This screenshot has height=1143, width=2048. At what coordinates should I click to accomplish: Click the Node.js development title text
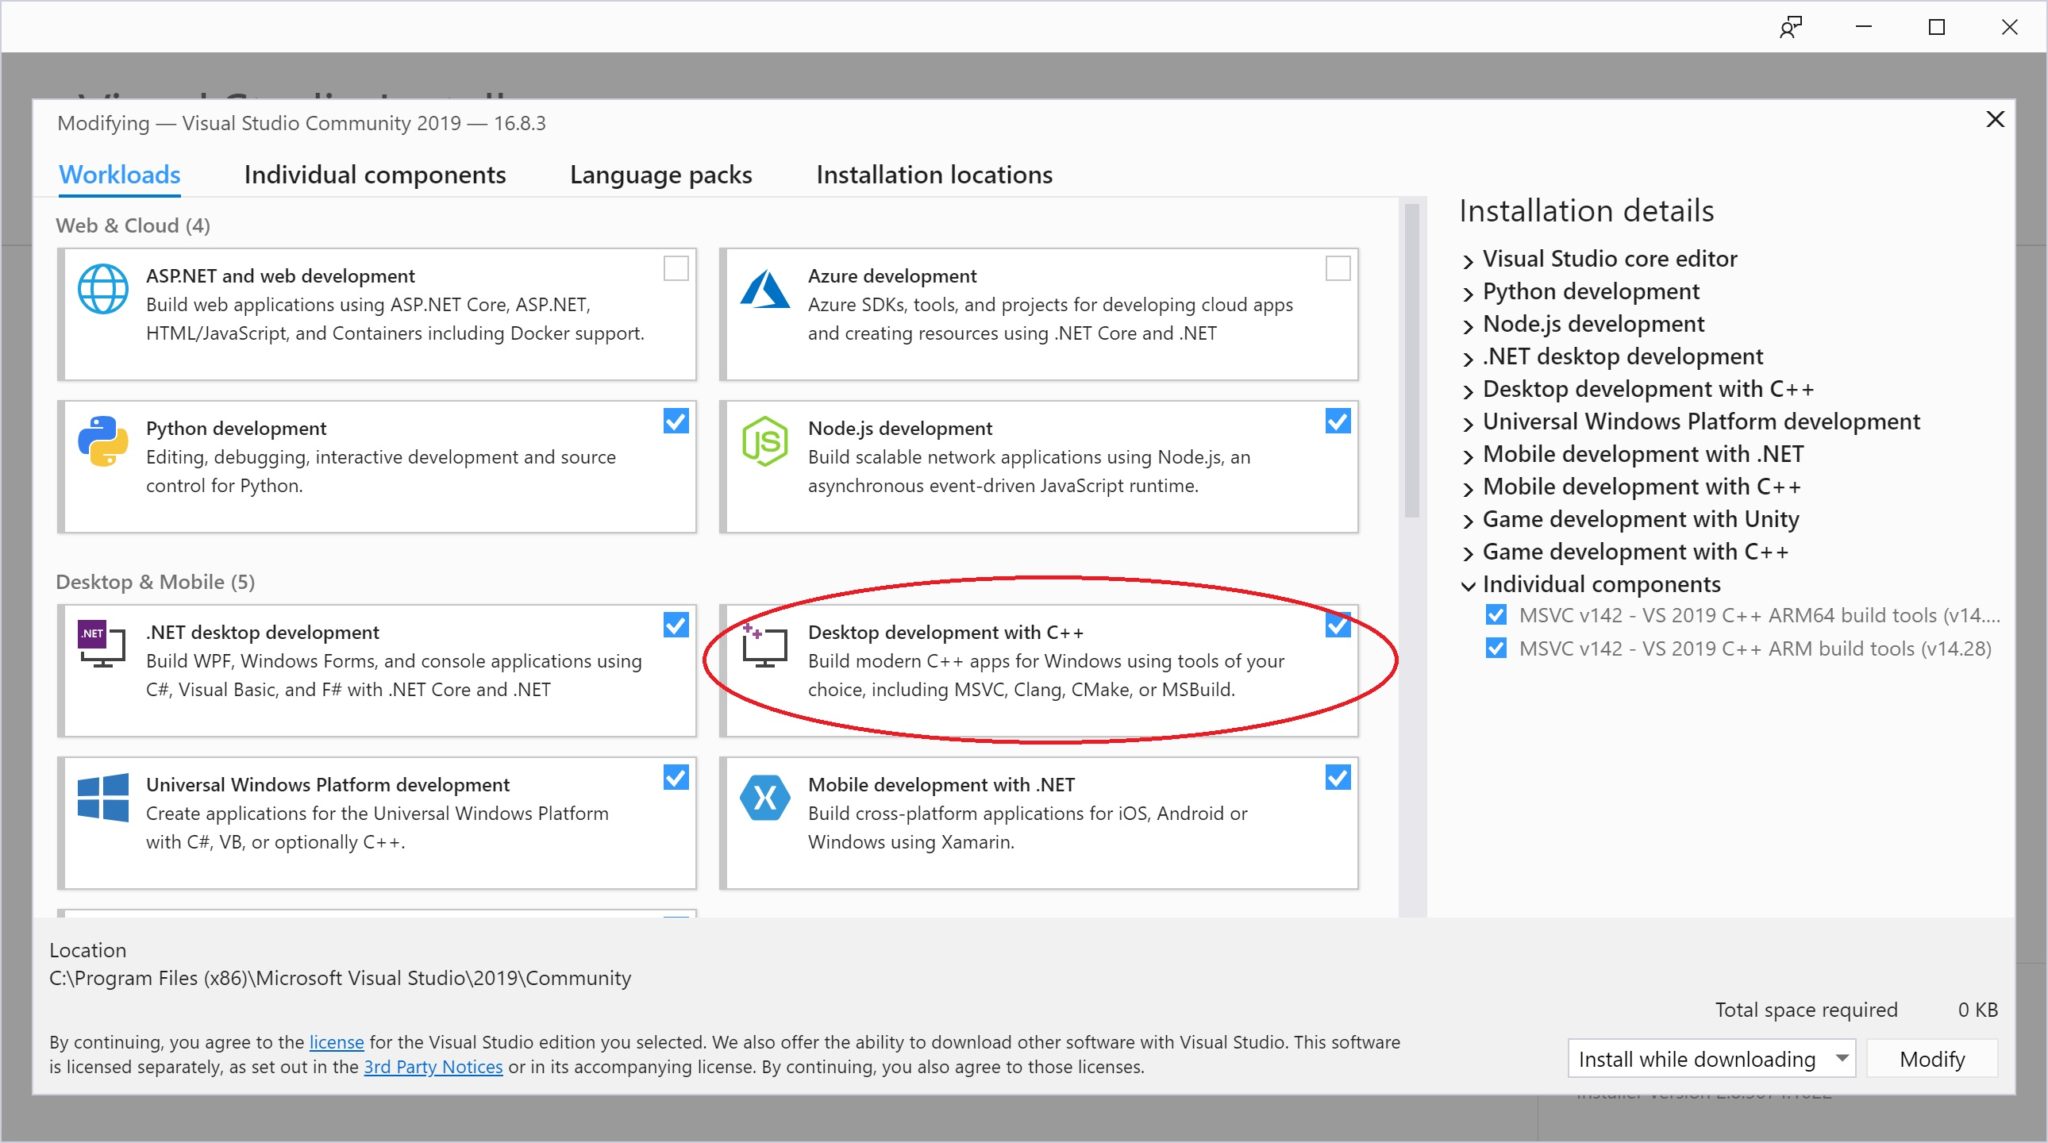[x=900, y=429]
